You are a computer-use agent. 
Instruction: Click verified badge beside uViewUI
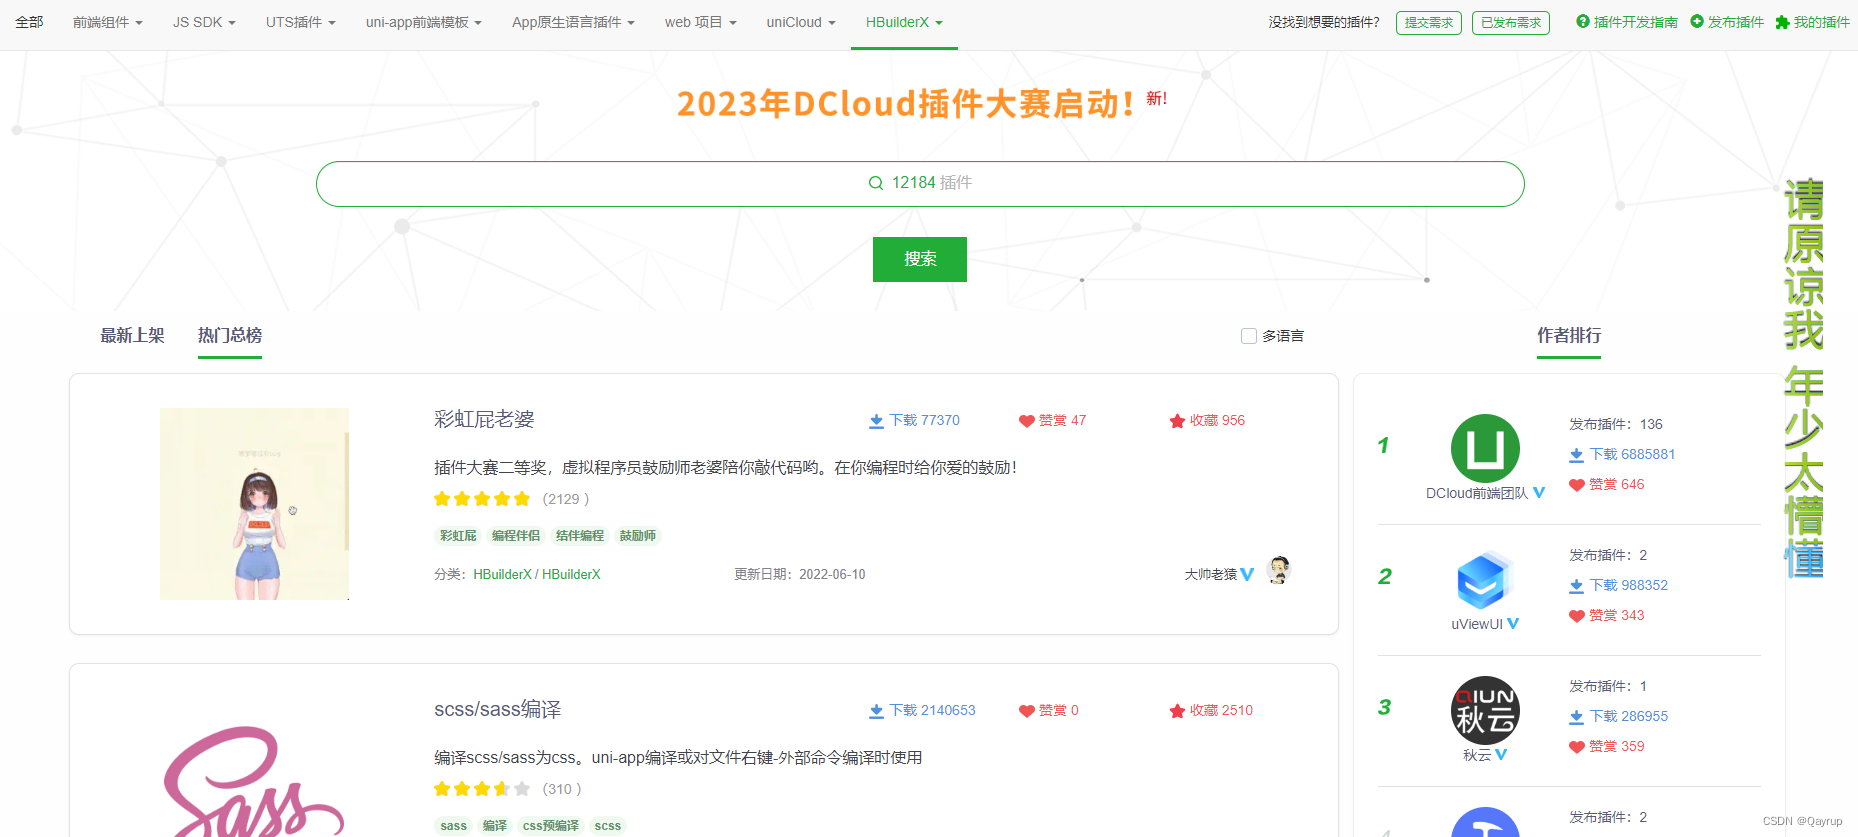pos(1513,624)
